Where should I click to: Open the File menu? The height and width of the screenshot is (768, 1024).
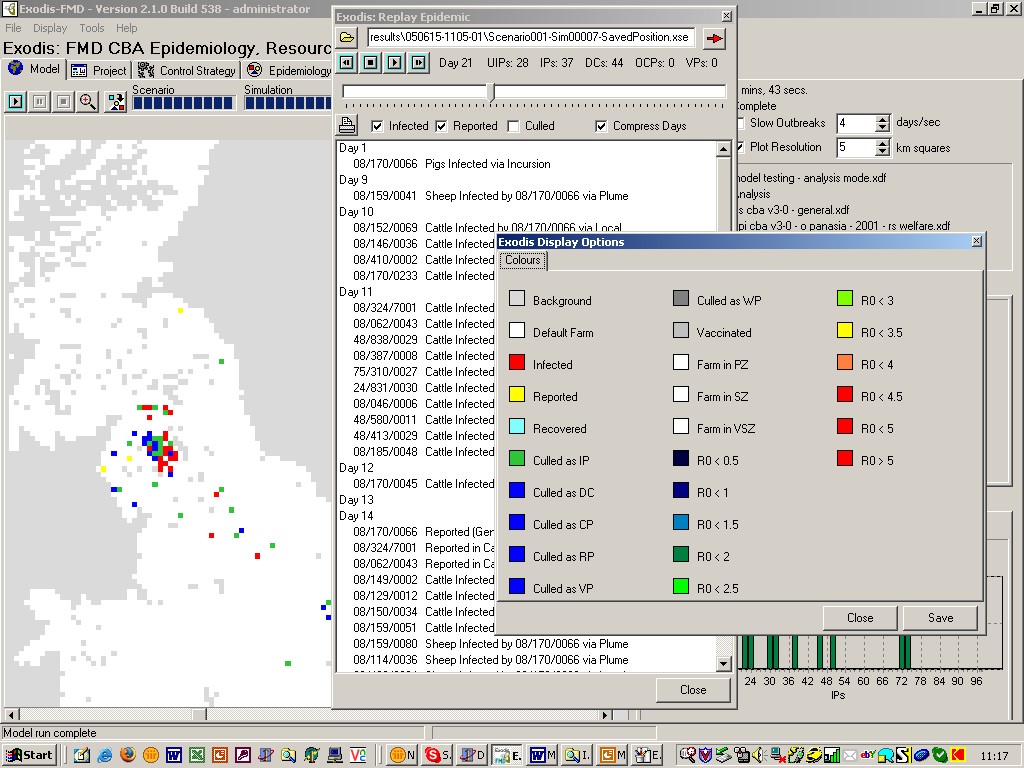tap(13, 28)
